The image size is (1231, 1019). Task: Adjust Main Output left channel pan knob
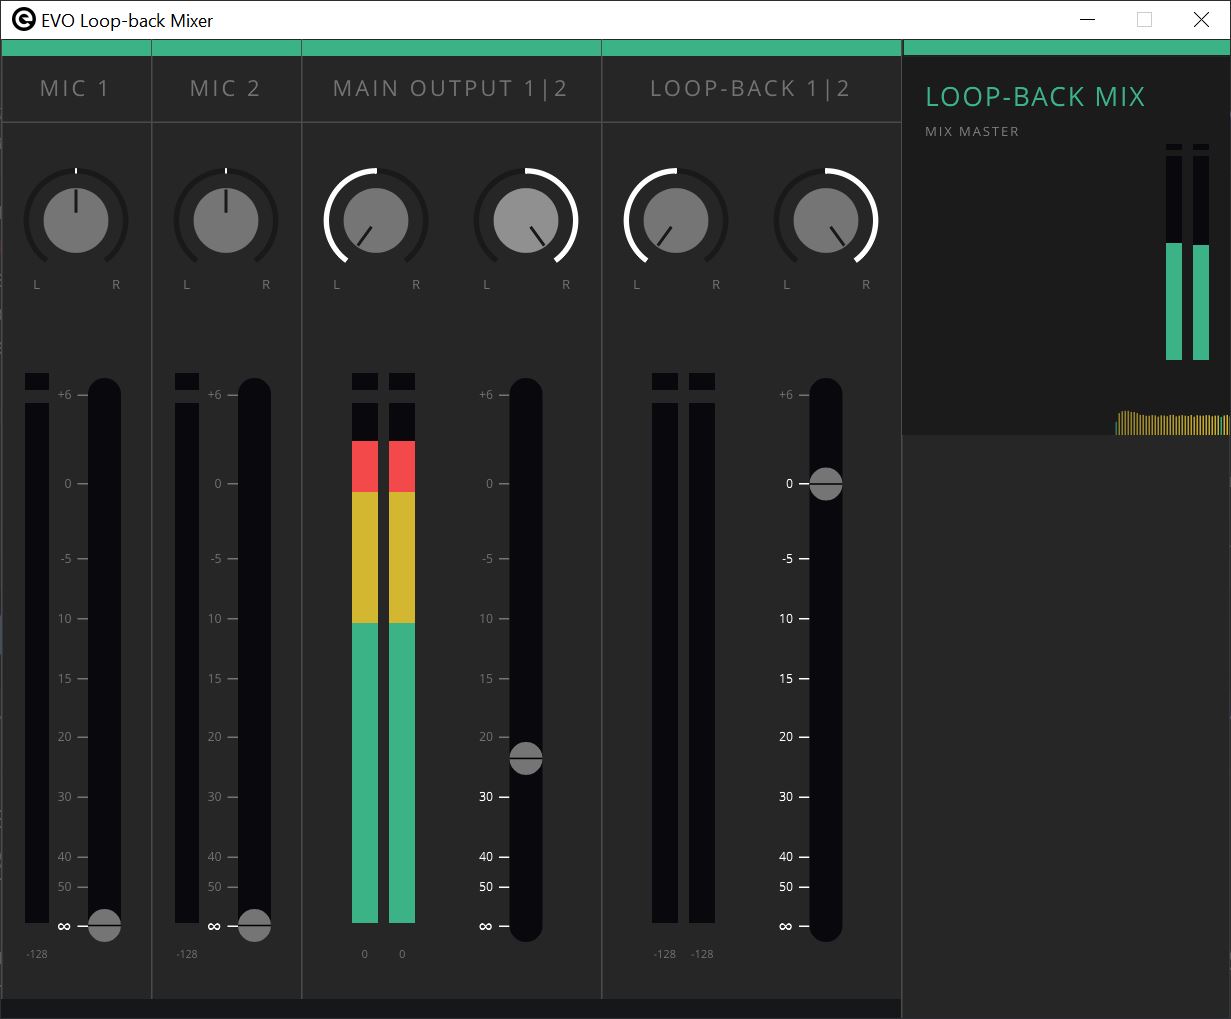click(376, 220)
